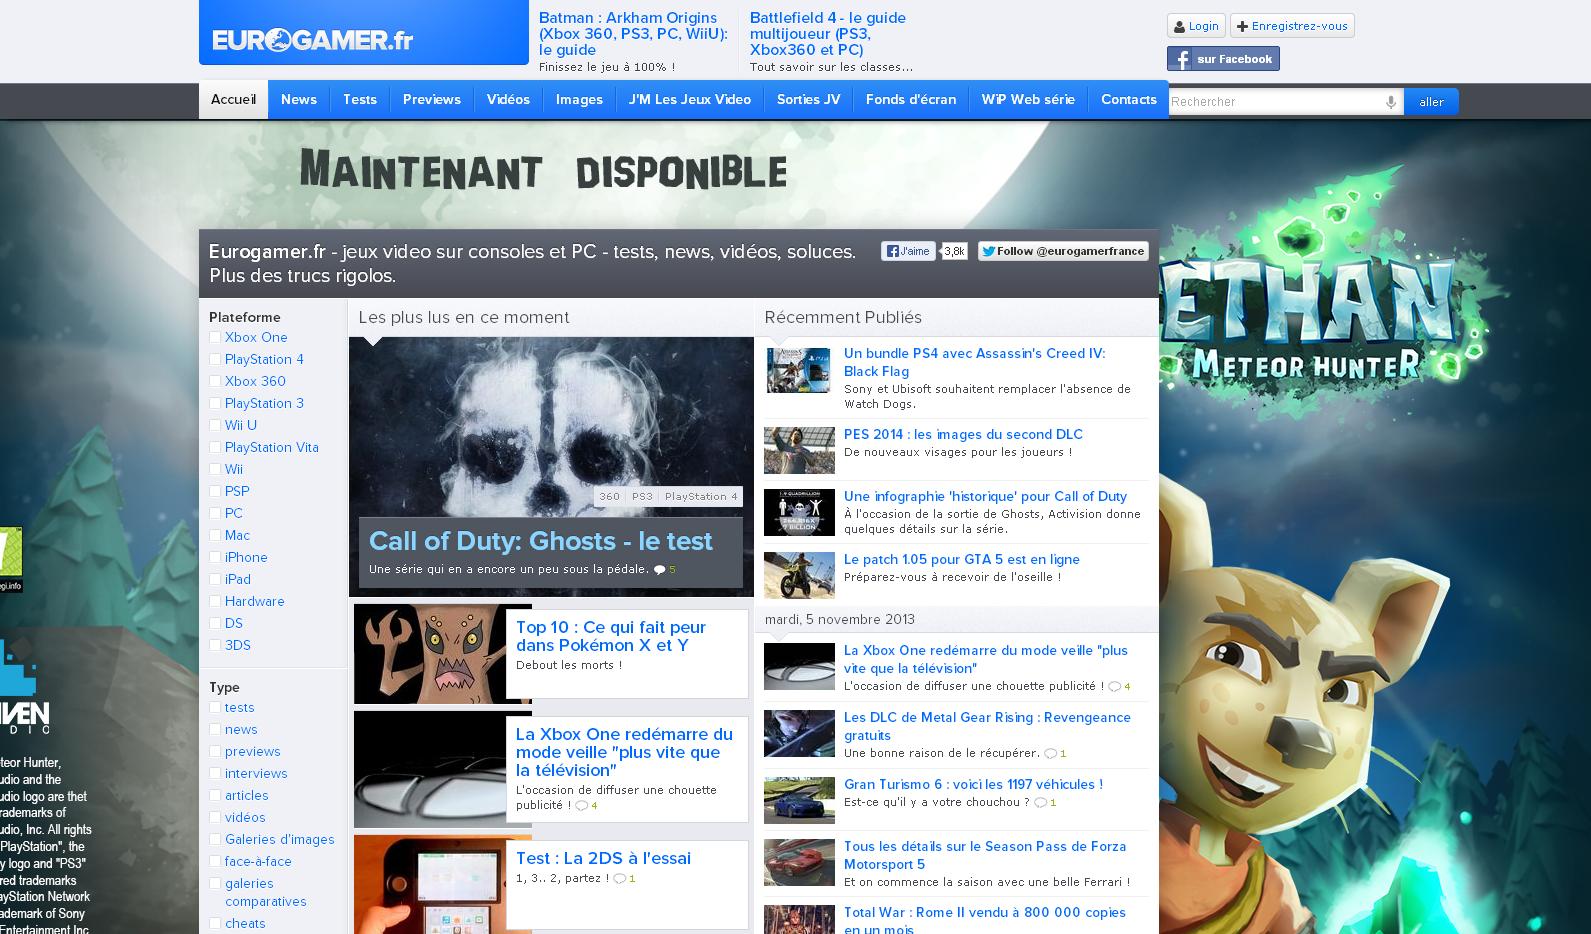The width and height of the screenshot is (1591, 934).
Task: Tick the Xbox One platform checkbox
Action: click(x=215, y=338)
